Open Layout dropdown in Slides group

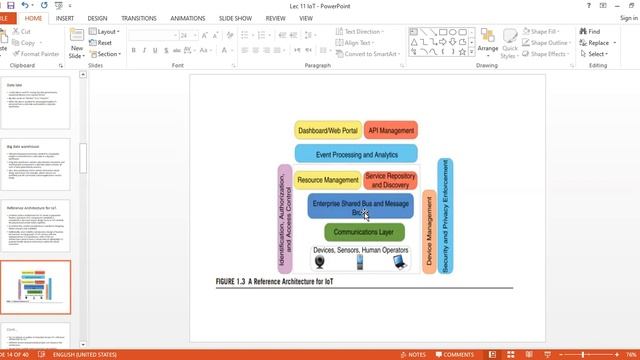pyautogui.click(x=104, y=31)
